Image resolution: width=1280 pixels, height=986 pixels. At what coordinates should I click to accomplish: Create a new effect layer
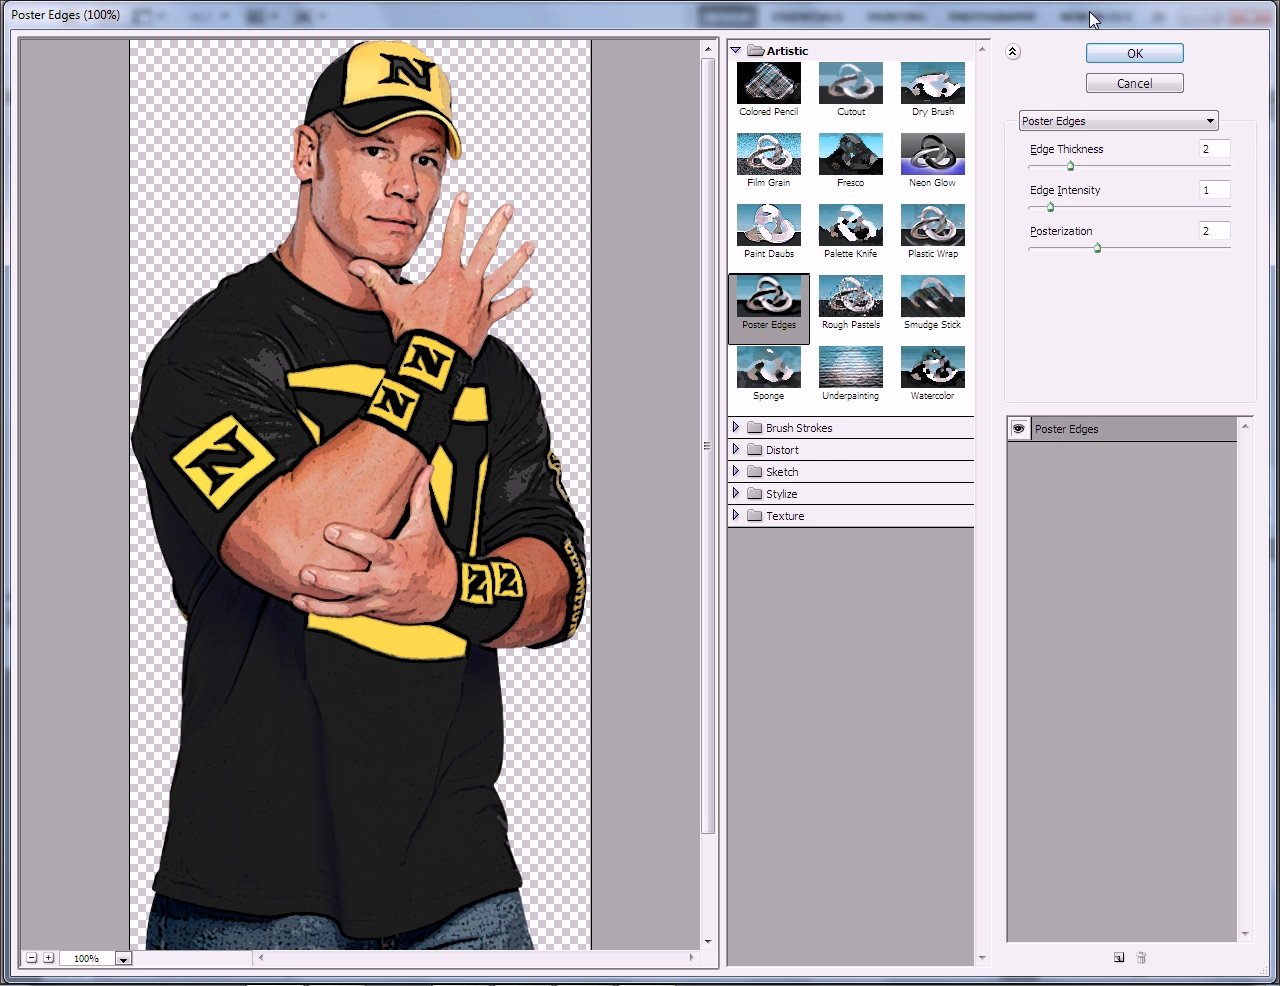tap(1119, 957)
